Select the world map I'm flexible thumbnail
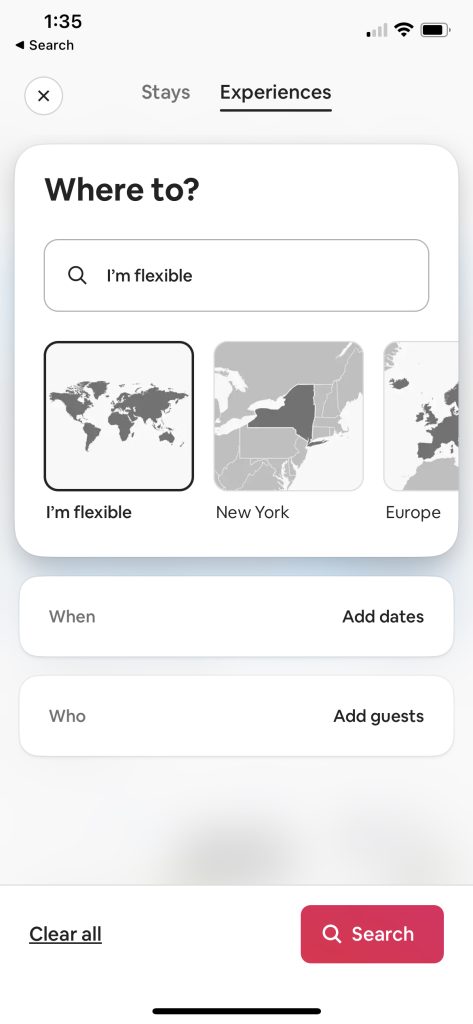The width and height of the screenshot is (473, 1024). point(119,416)
